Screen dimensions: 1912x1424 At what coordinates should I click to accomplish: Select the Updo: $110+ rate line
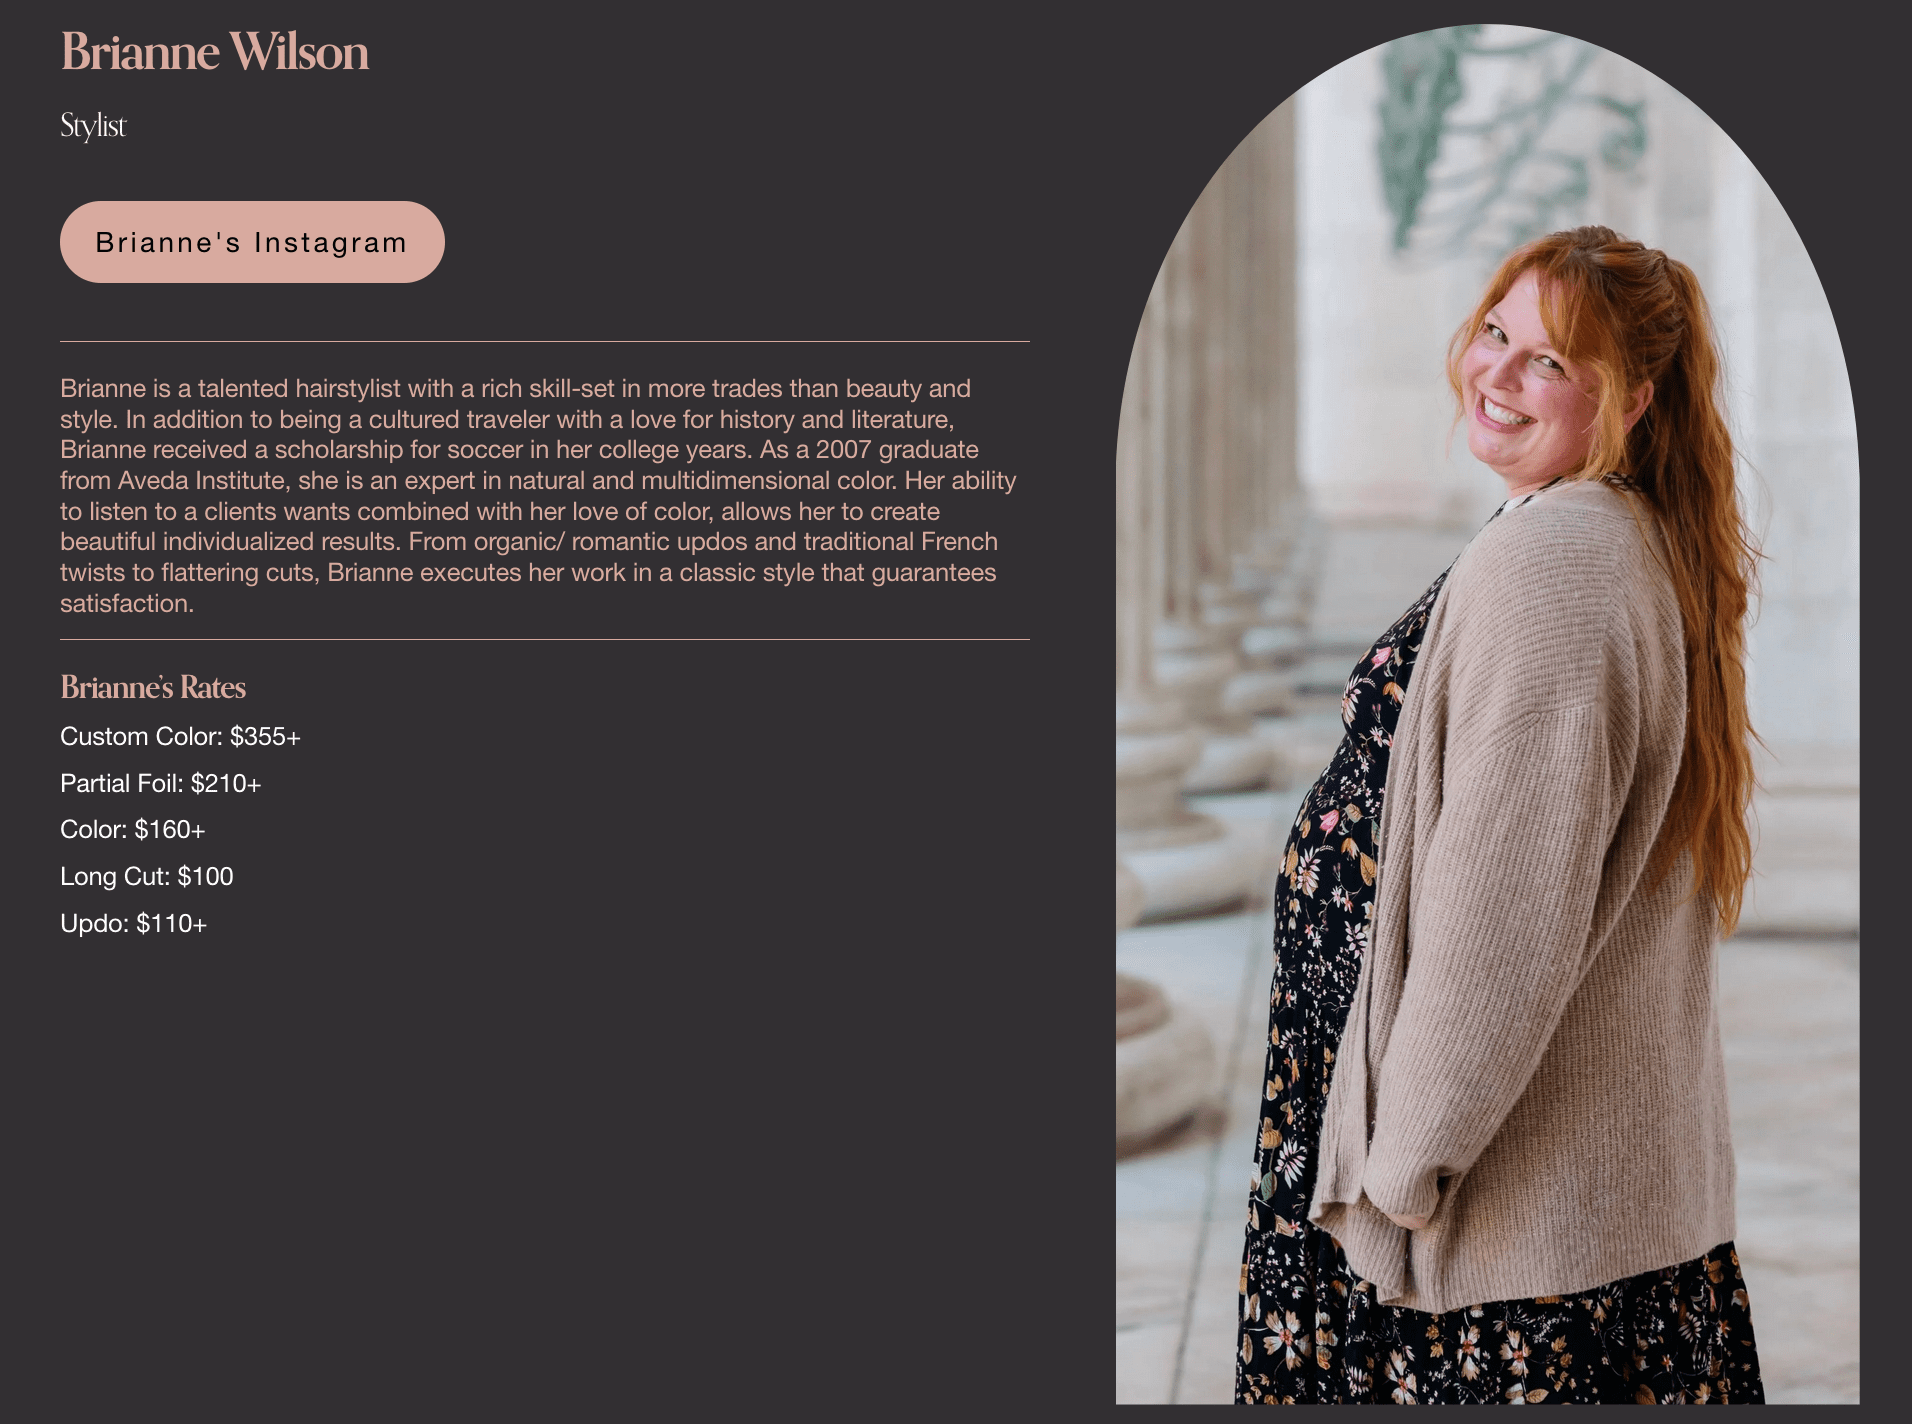click(133, 924)
